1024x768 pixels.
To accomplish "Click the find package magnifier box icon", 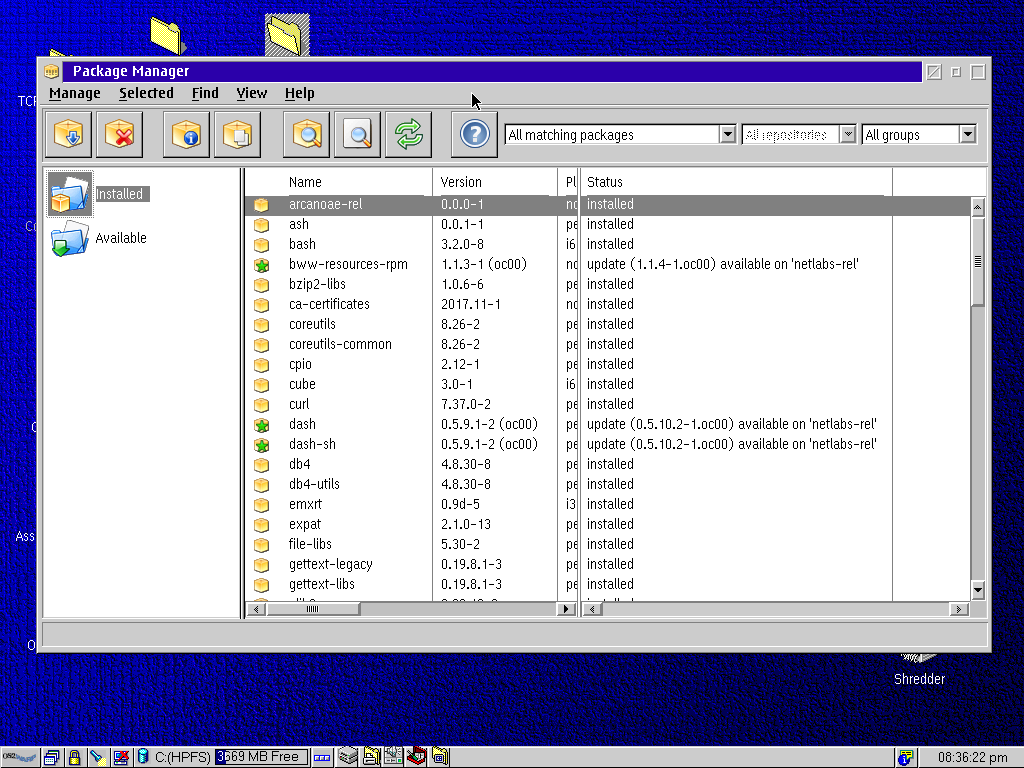I will 306,135.
